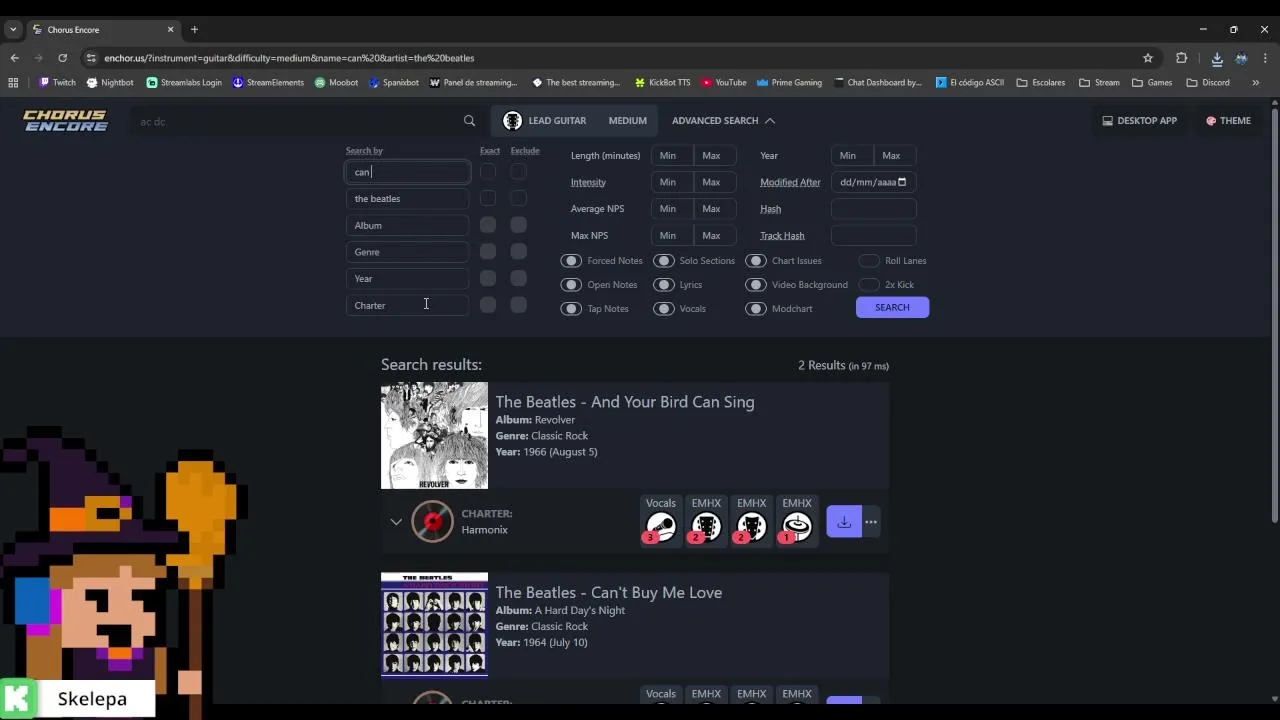The image size is (1280, 720).
Task: Click the Search button
Action: [x=892, y=308]
